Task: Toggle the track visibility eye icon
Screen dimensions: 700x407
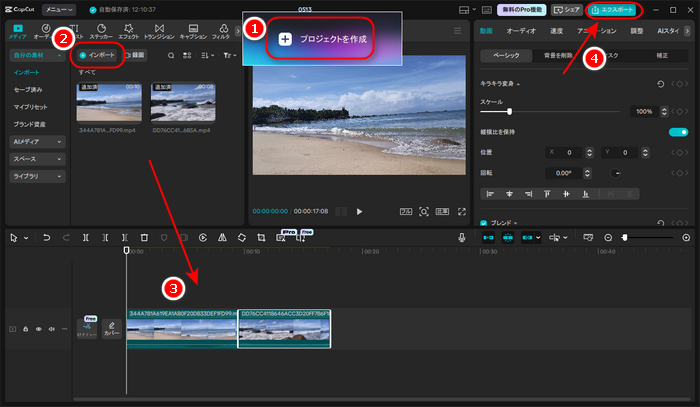Action: [39, 328]
